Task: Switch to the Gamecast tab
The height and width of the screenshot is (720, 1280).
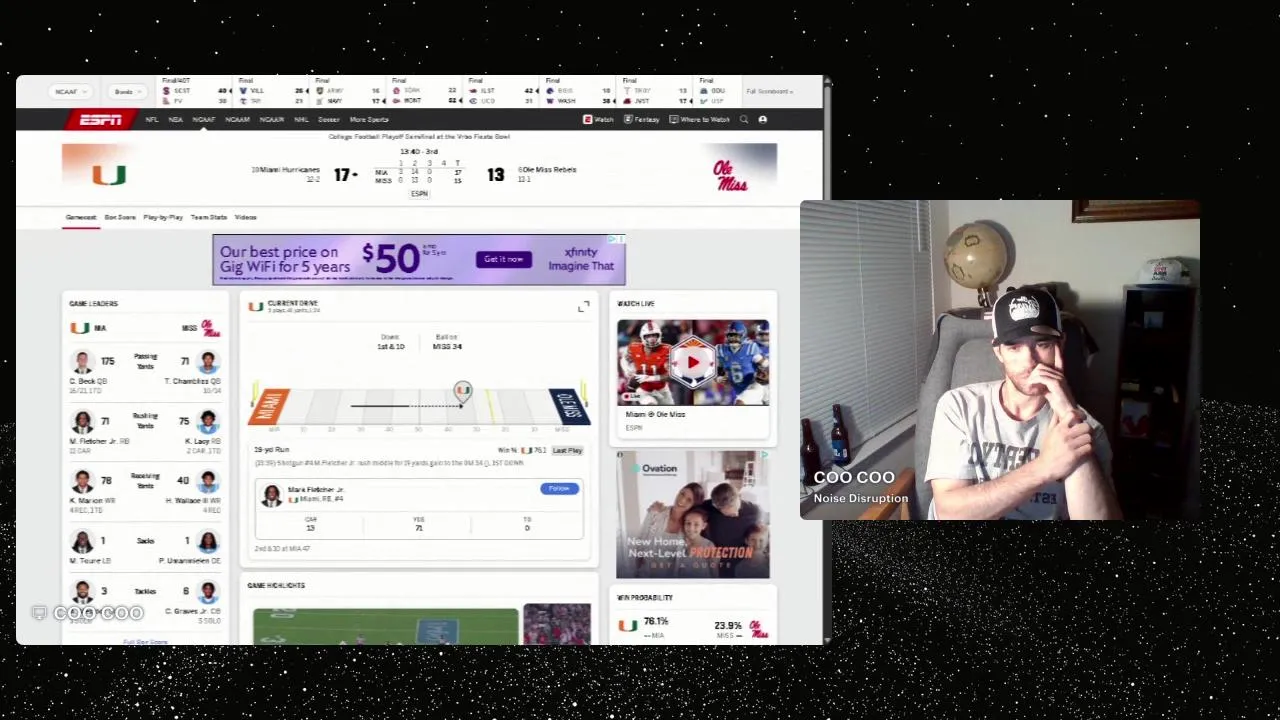Action: (81, 217)
